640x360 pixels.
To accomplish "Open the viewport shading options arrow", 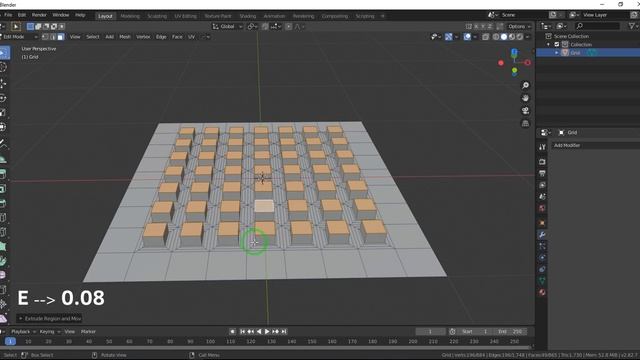I will (x=527, y=37).
